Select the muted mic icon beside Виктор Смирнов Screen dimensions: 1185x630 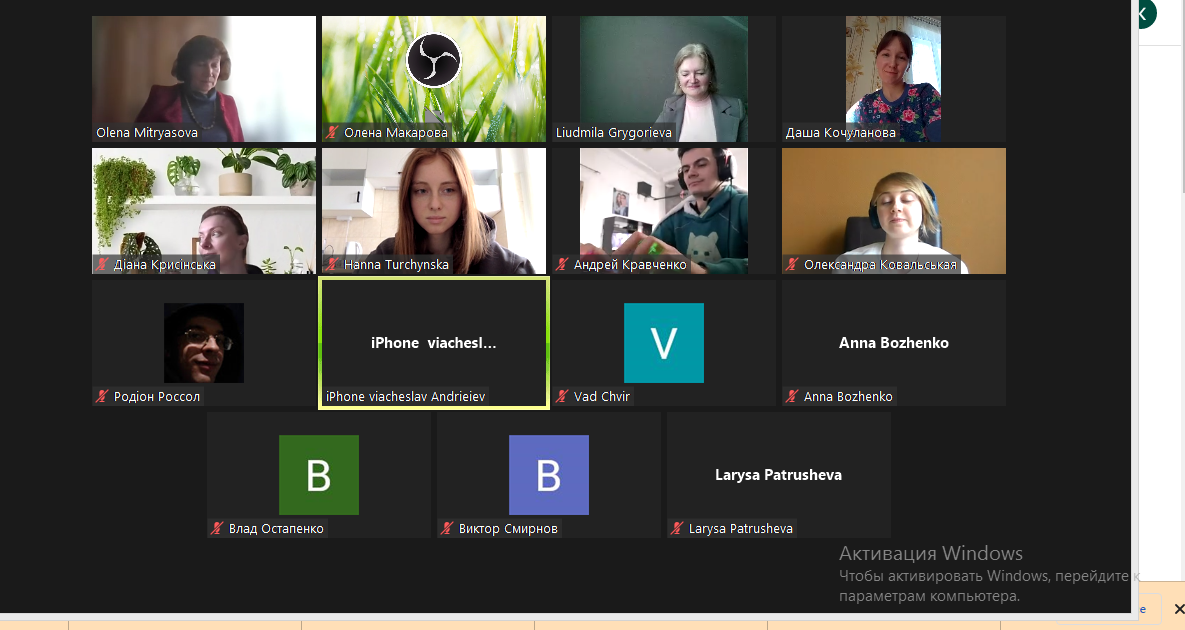click(x=447, y=529)
